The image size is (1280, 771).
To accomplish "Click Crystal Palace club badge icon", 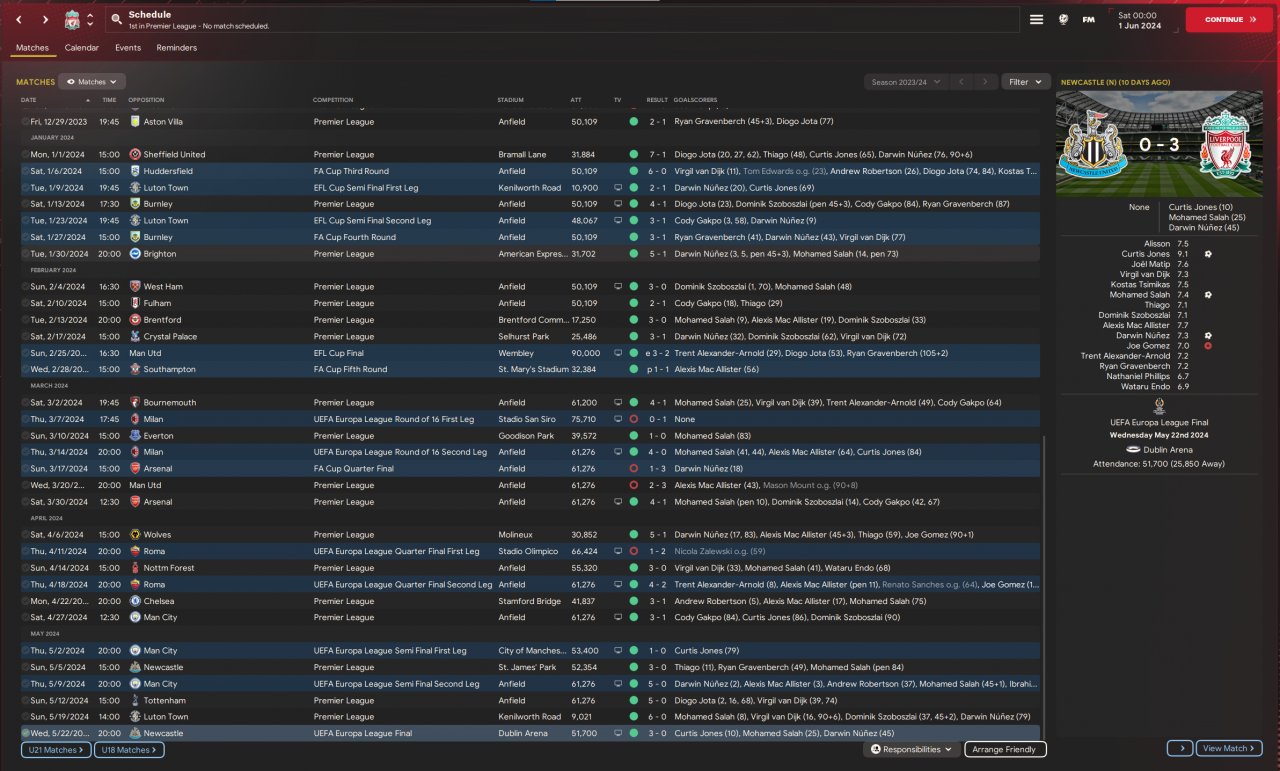I will click(135, 337).
